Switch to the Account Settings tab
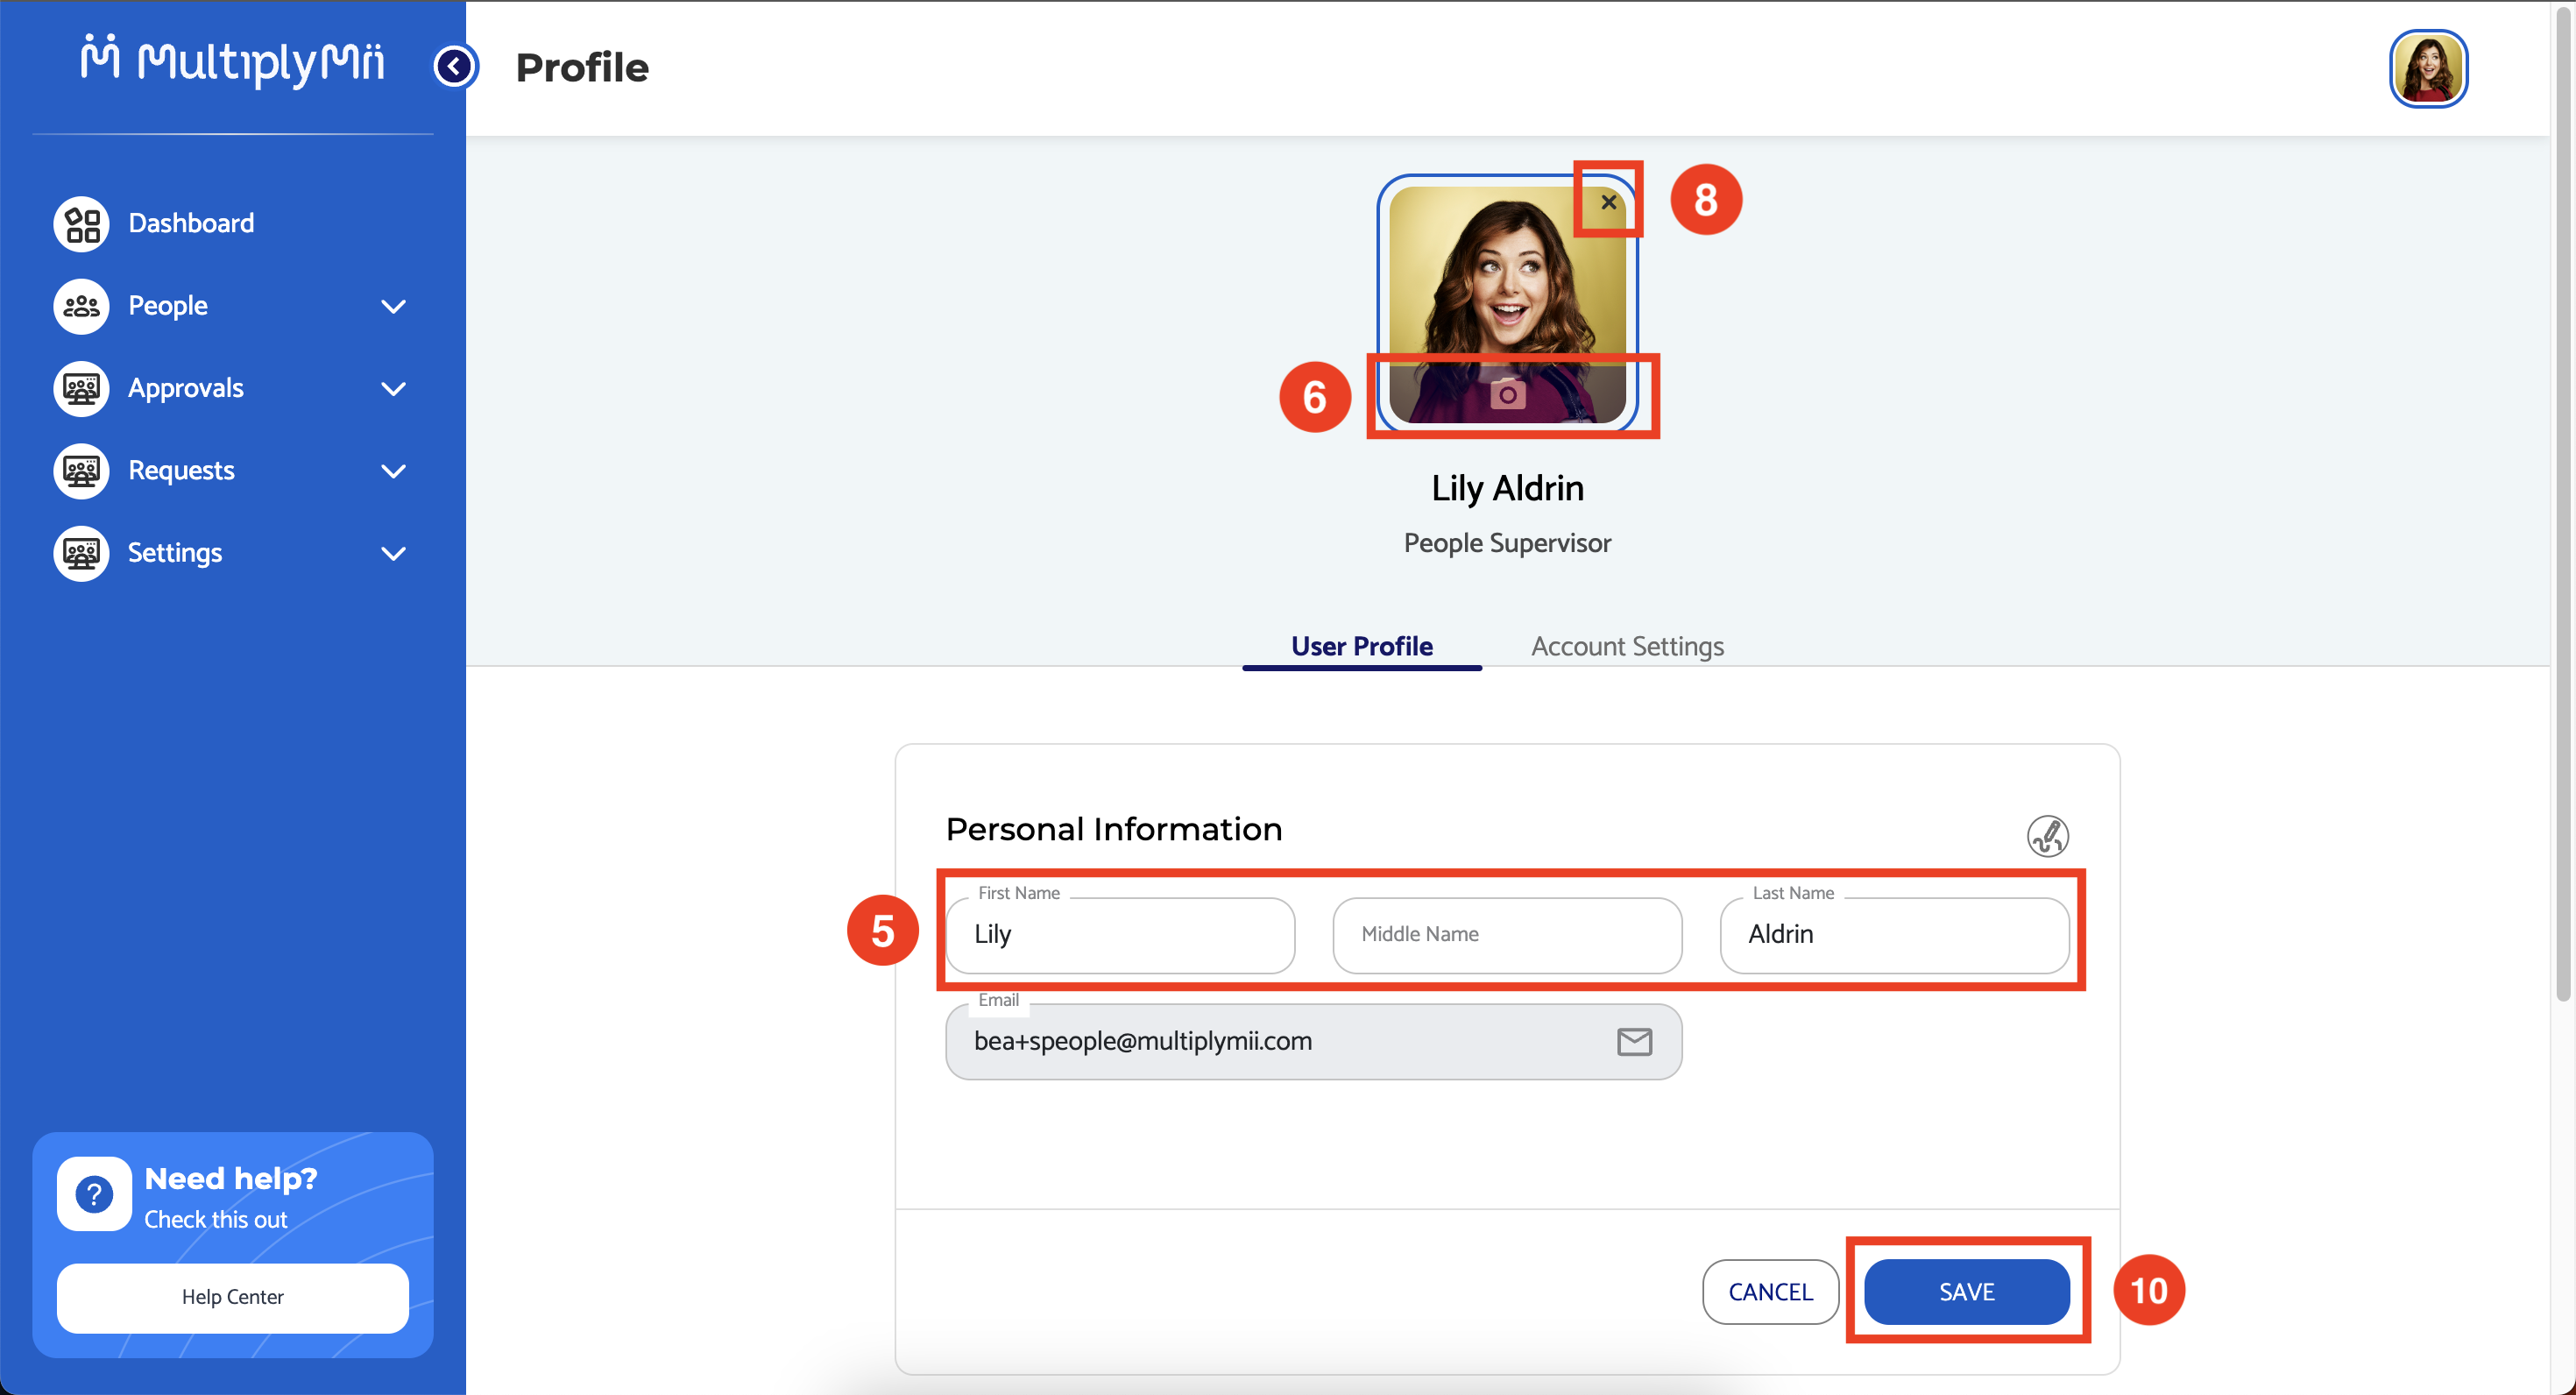The image size is (2576, 1395). click(1627, 646)
